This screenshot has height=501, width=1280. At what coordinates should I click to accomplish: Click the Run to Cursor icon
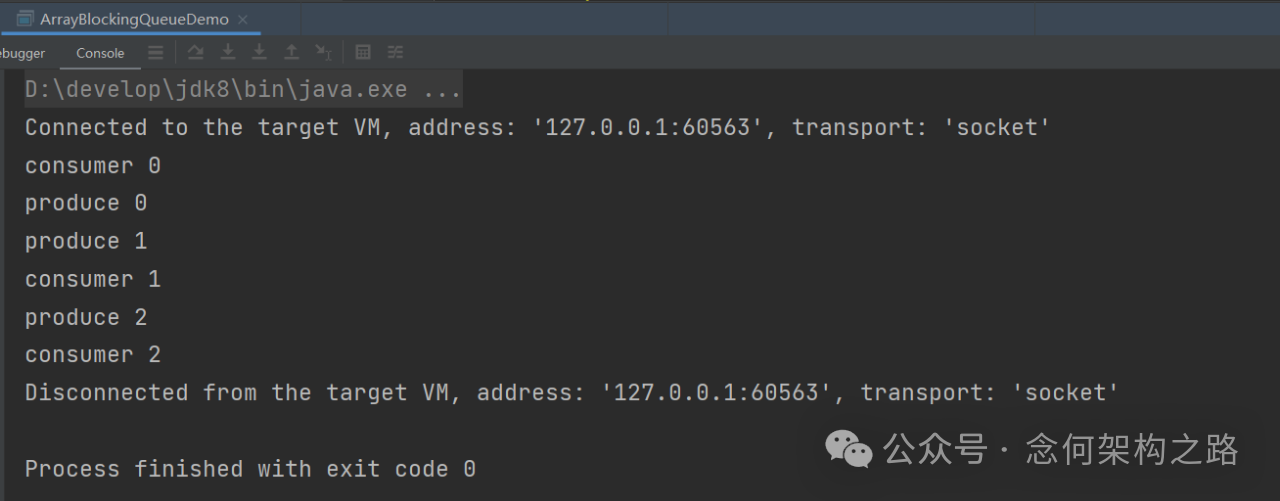[323, 53]
